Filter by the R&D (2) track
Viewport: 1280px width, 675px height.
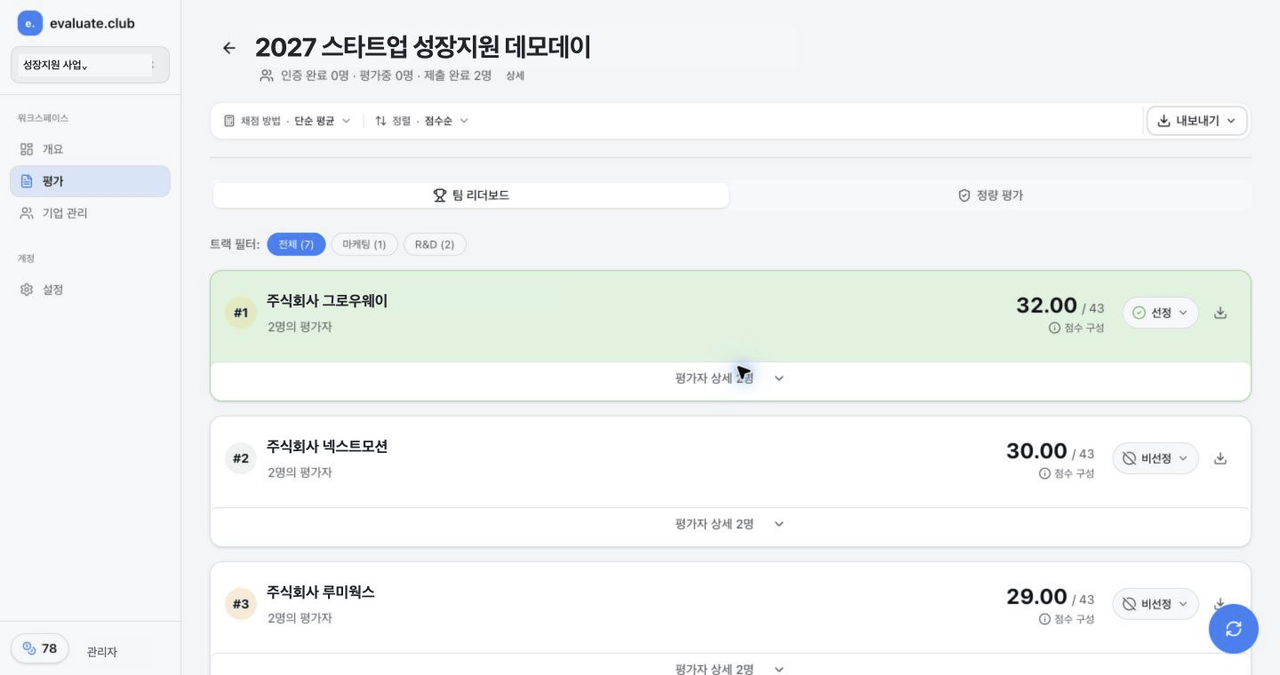[435, 244]
